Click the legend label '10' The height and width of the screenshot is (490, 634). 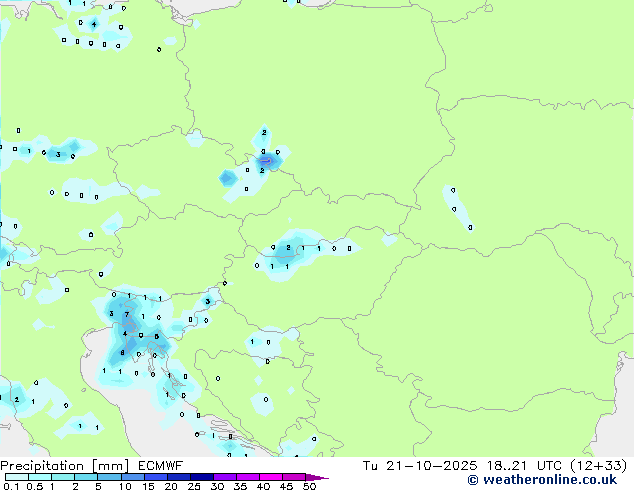pos(125,486)
